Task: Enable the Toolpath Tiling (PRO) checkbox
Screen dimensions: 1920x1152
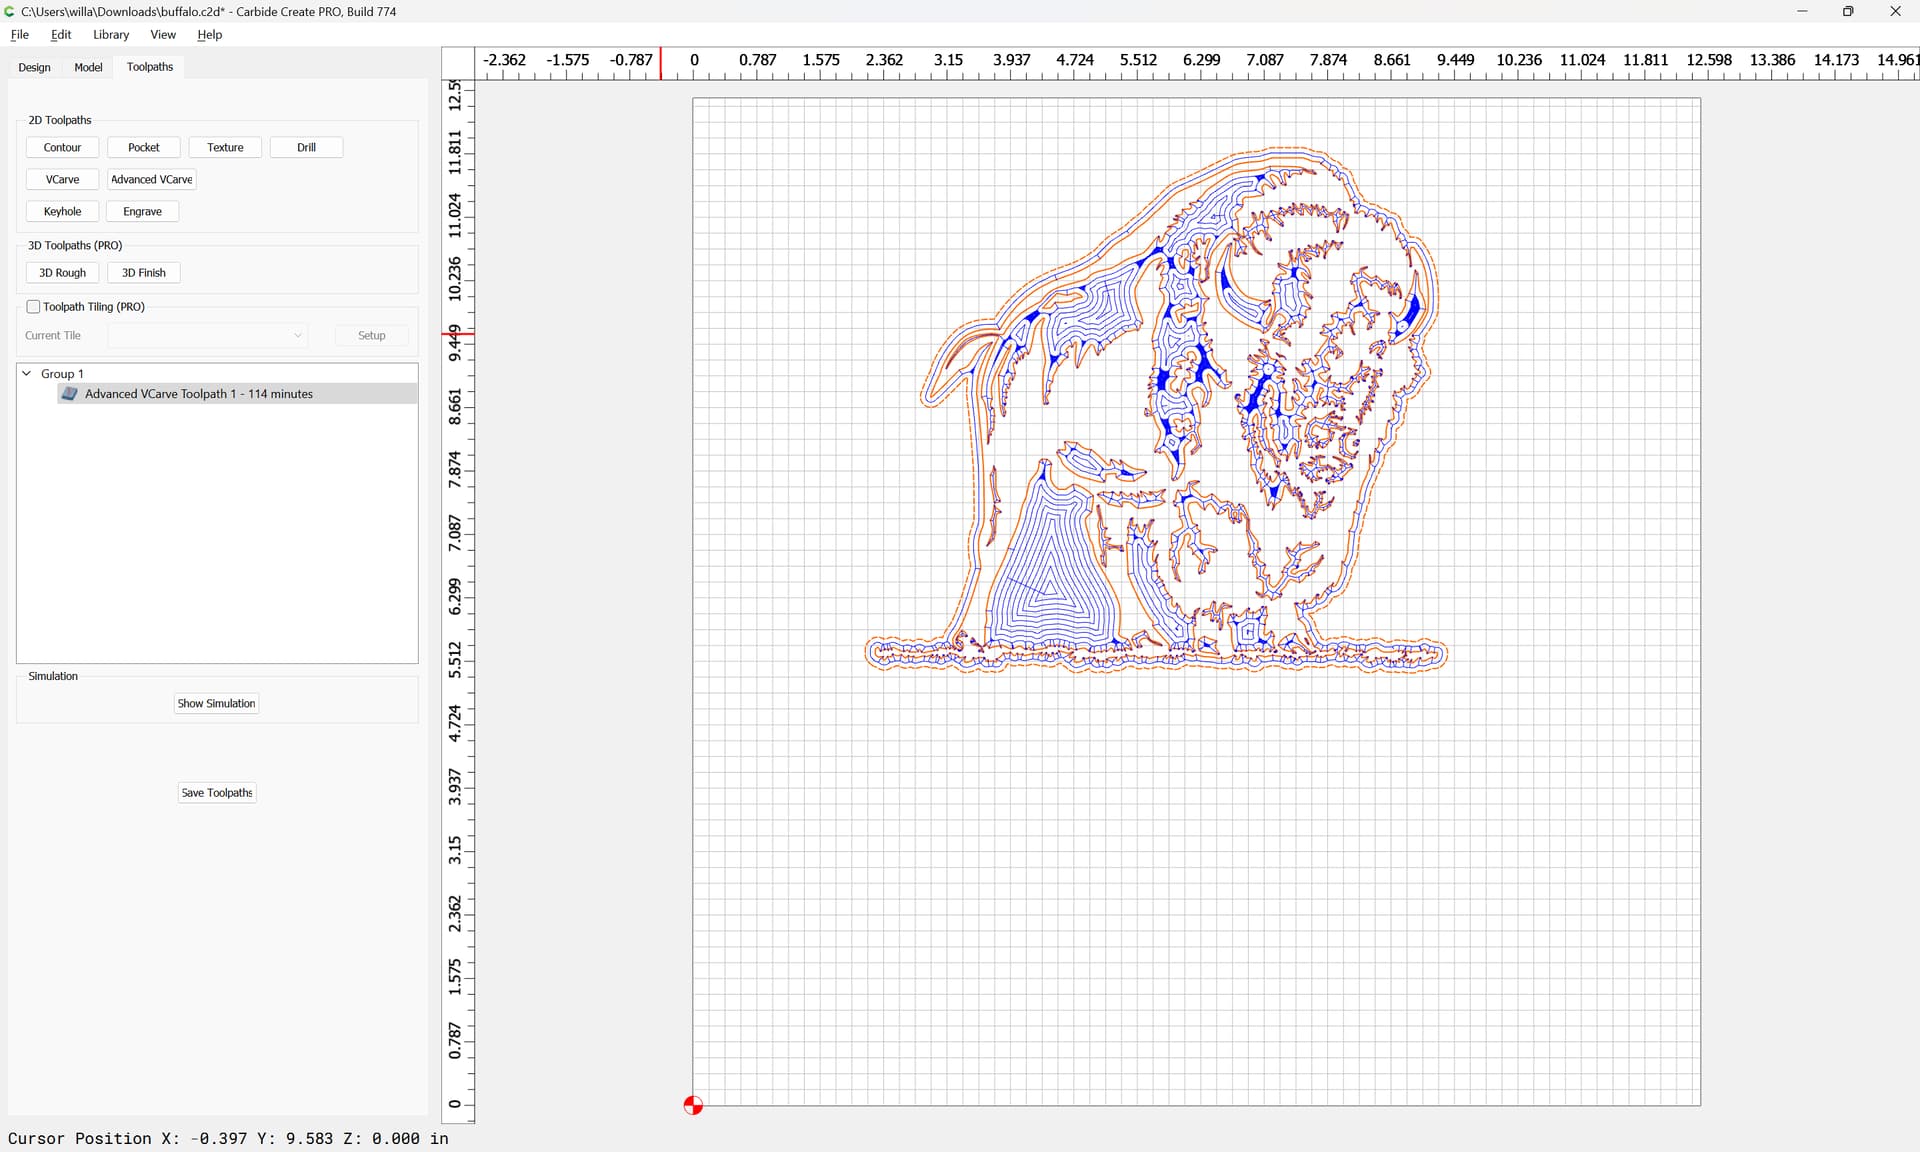Action: click(x=33, y=307)
